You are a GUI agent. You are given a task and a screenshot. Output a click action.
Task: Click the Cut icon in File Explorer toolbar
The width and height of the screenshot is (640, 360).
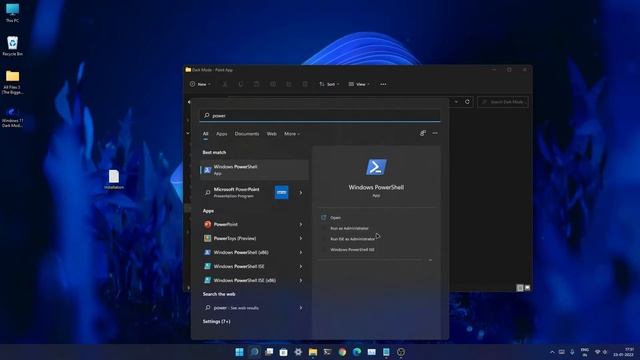coord(225,84)
